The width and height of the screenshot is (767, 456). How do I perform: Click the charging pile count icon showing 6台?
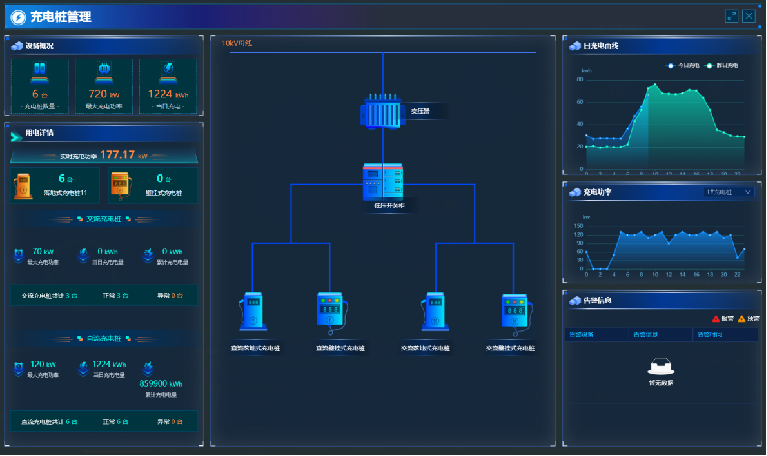[40, 73]
